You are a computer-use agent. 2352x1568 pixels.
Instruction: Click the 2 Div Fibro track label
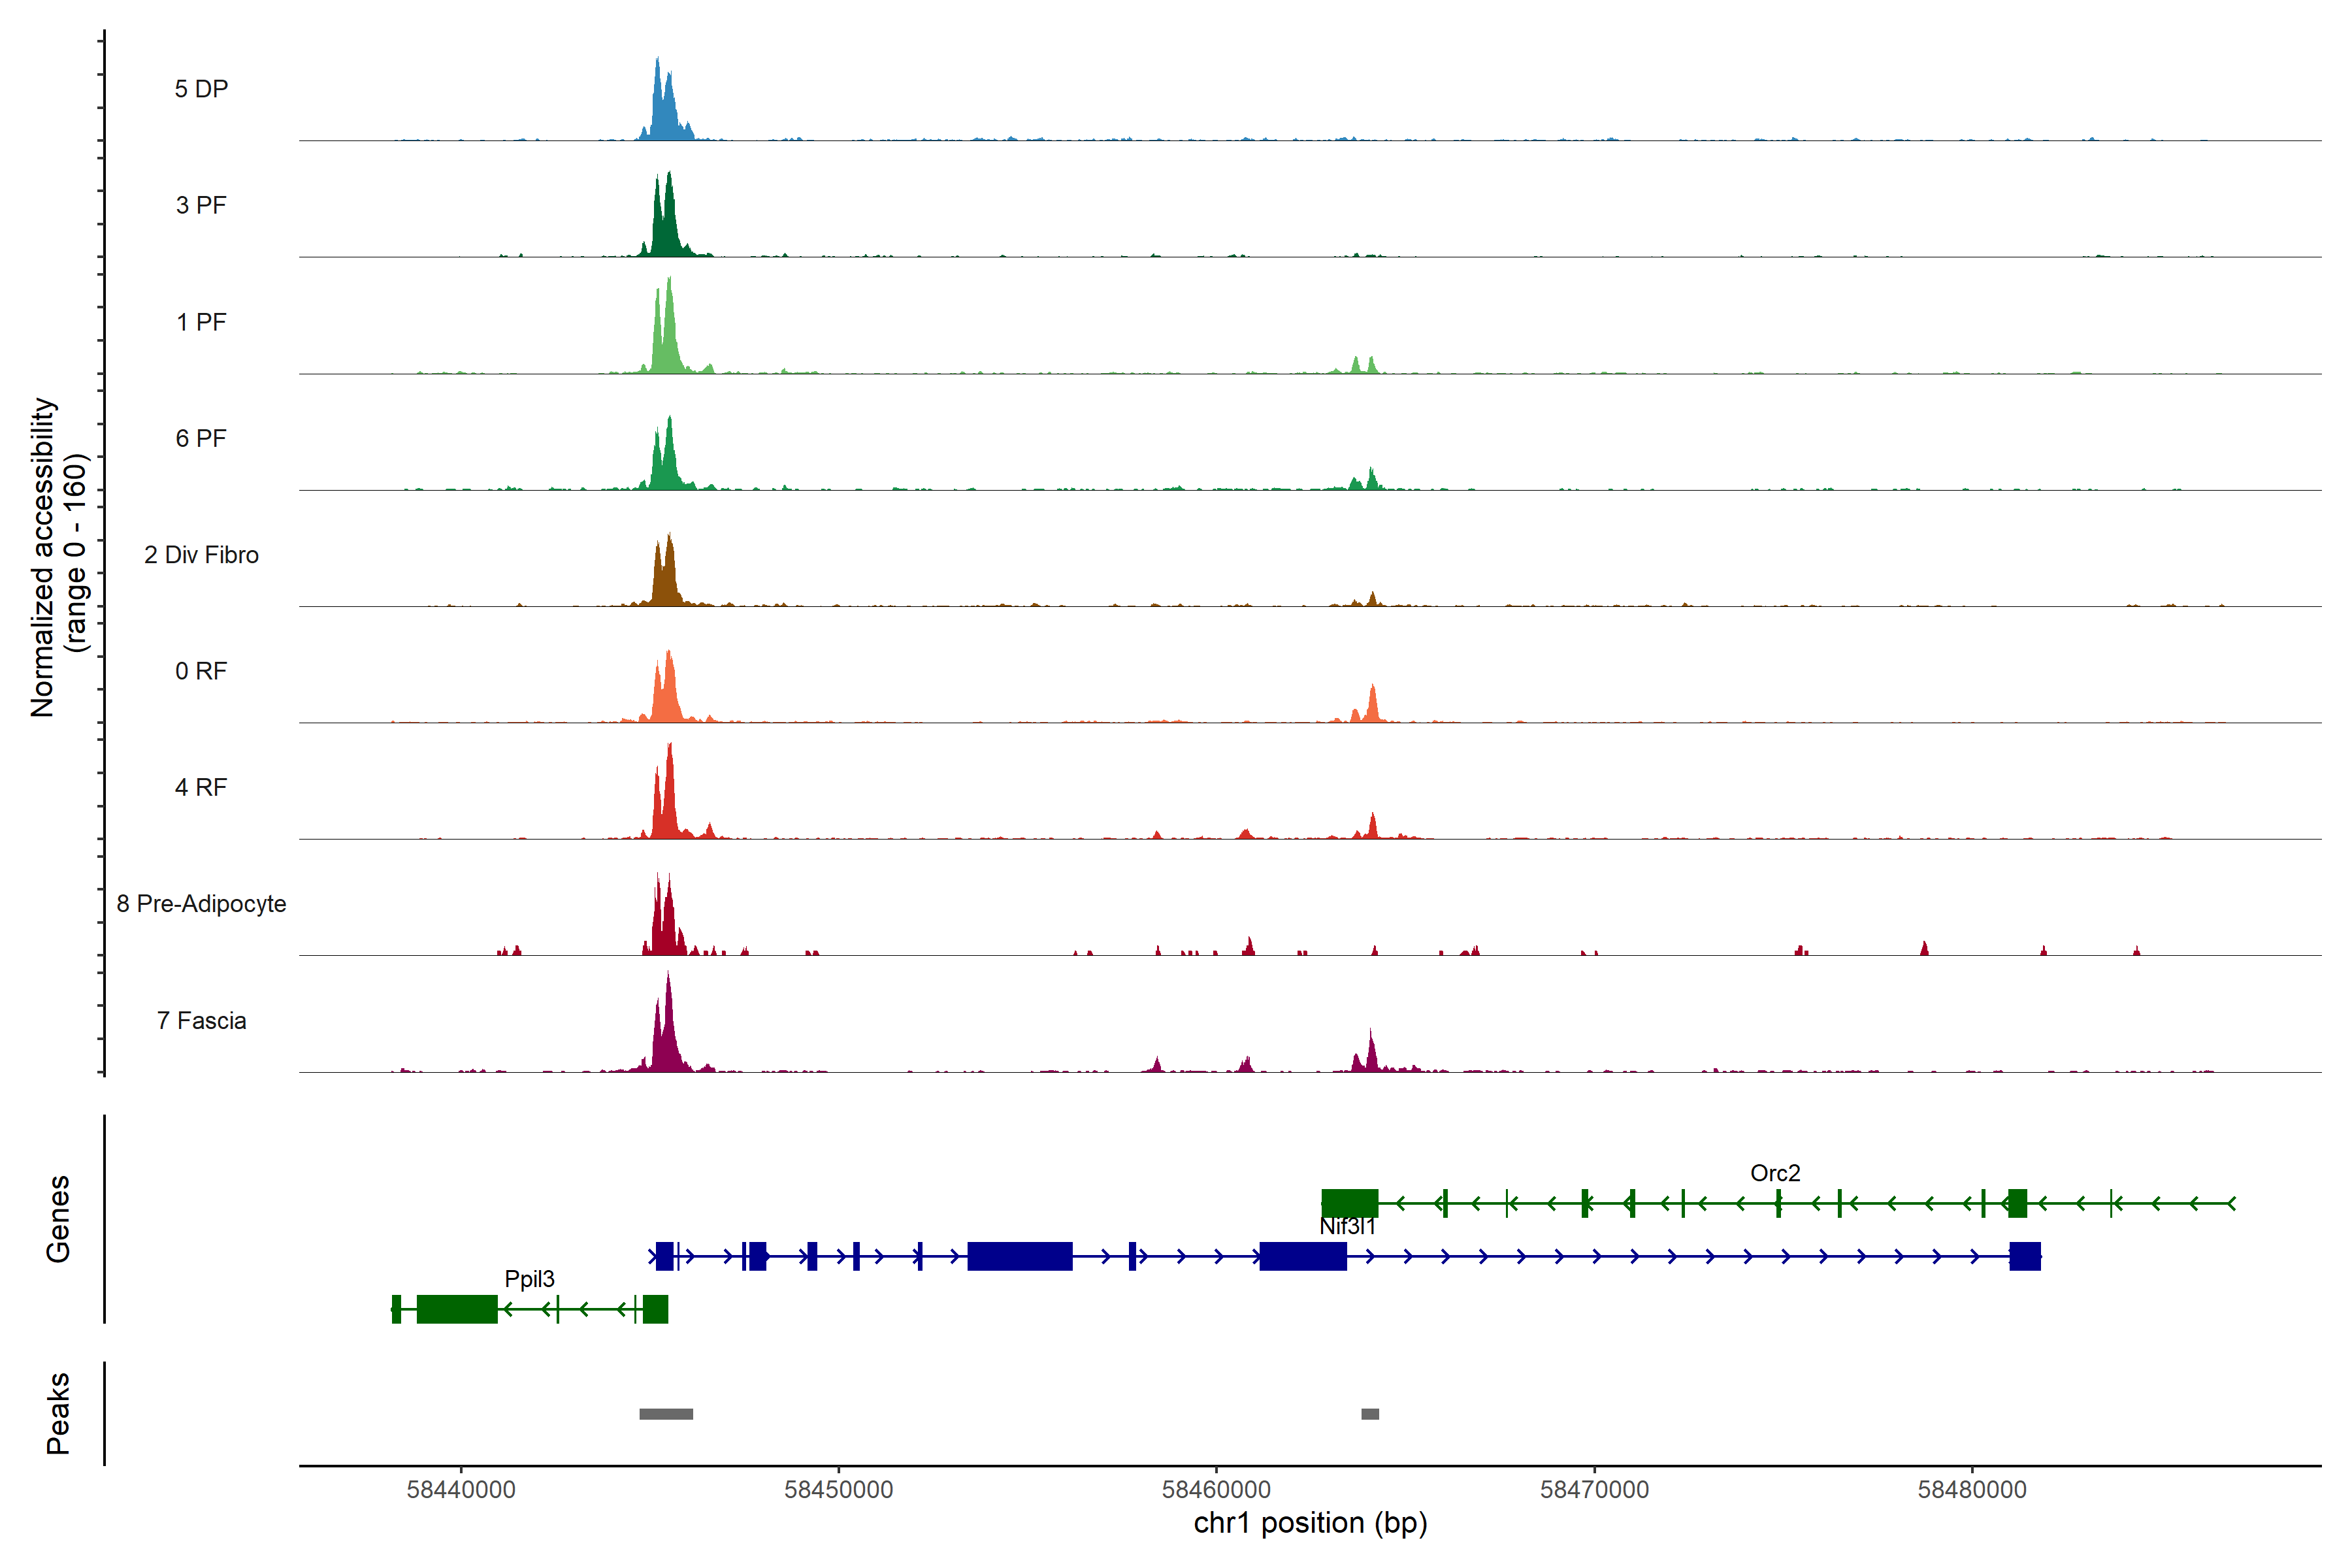tap(201, 554)
